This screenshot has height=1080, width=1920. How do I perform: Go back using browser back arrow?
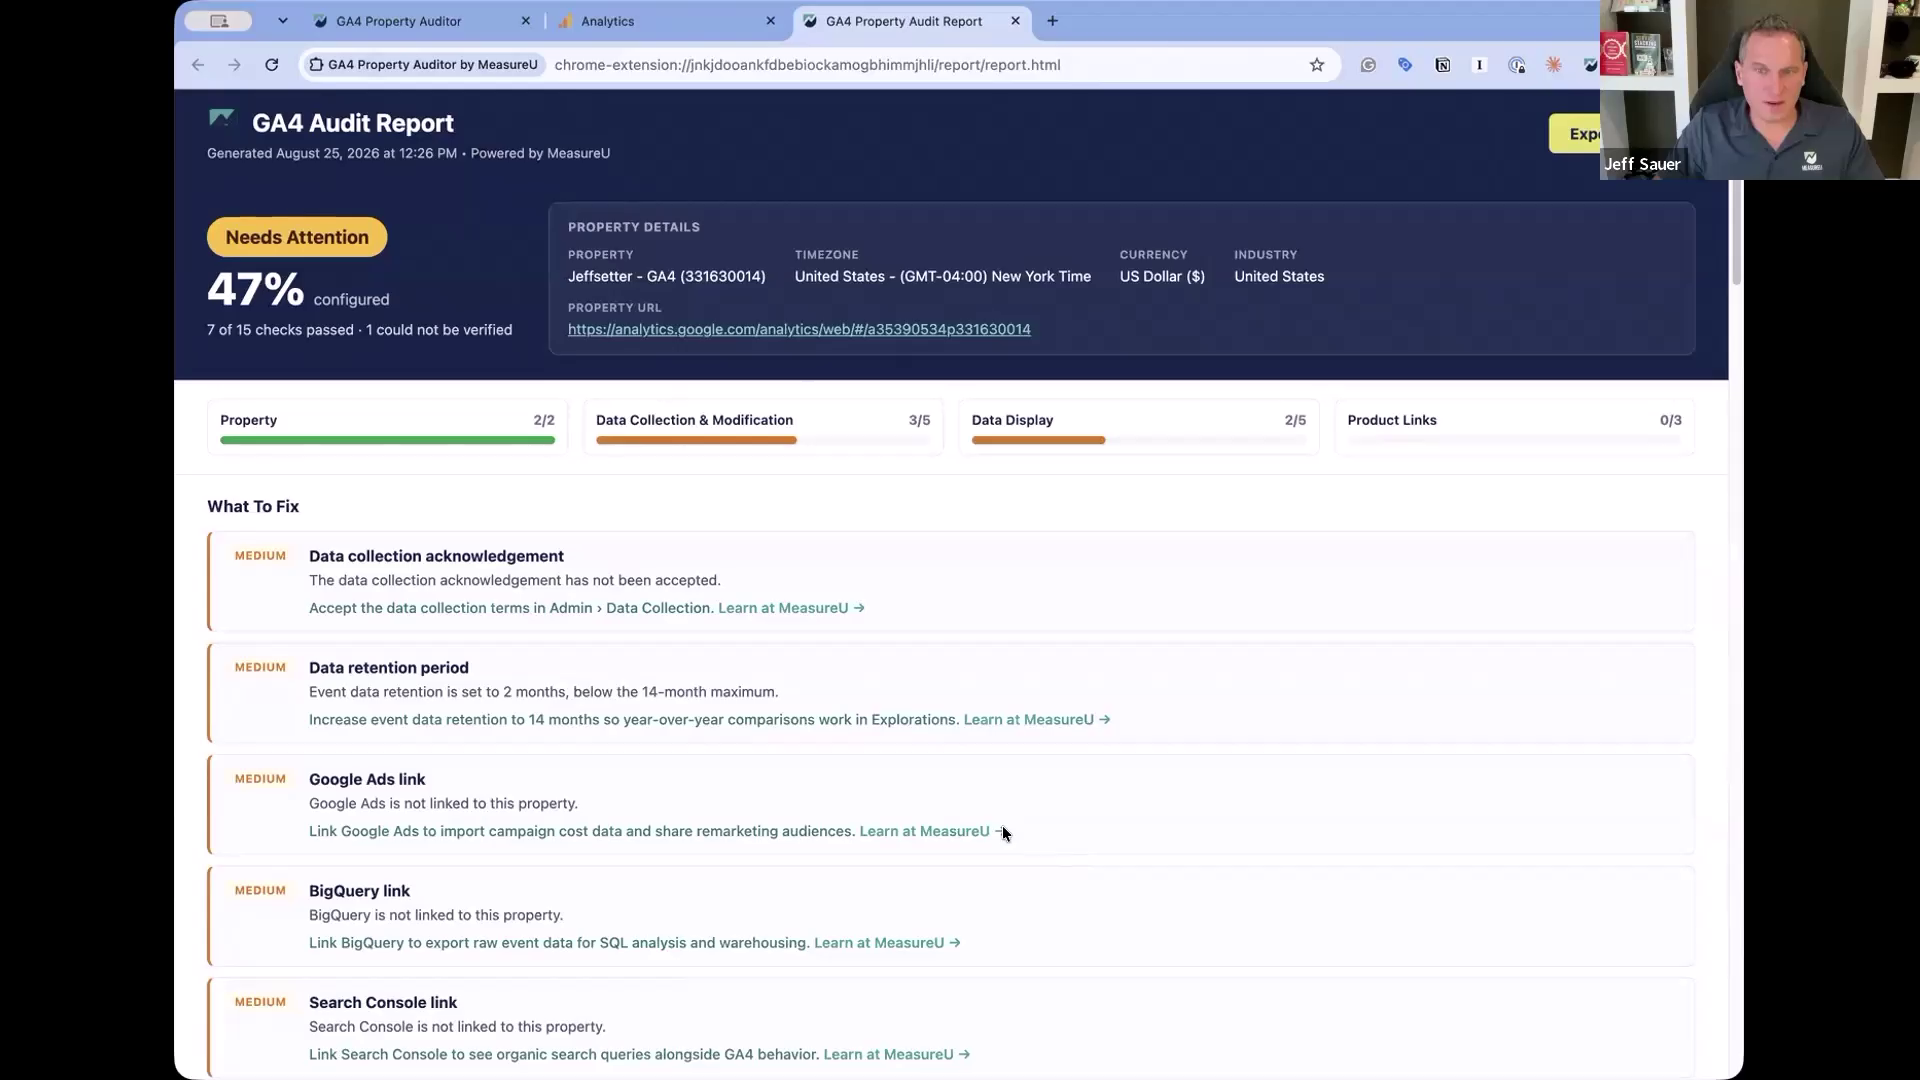pyautogui.click(x=198, y=65)
